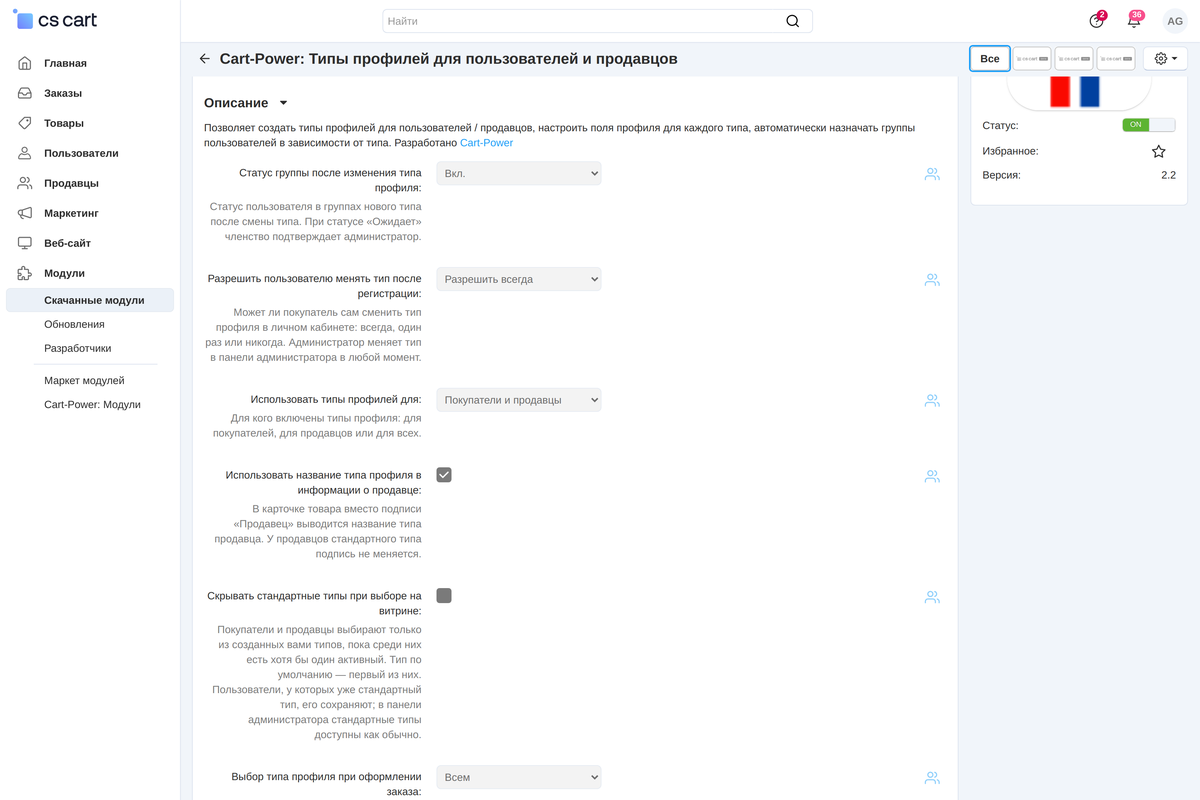Open the help icon with badge 2
1200x800 pixels.
(x=1097, y=20)
